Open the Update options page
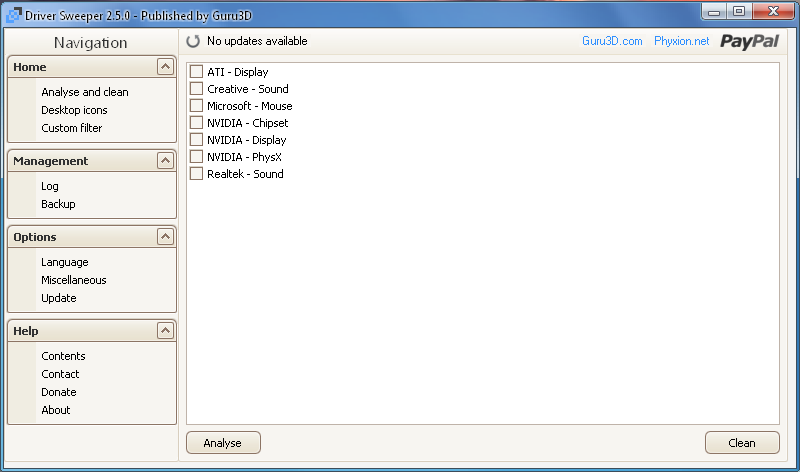 click(x=59, y=298)
